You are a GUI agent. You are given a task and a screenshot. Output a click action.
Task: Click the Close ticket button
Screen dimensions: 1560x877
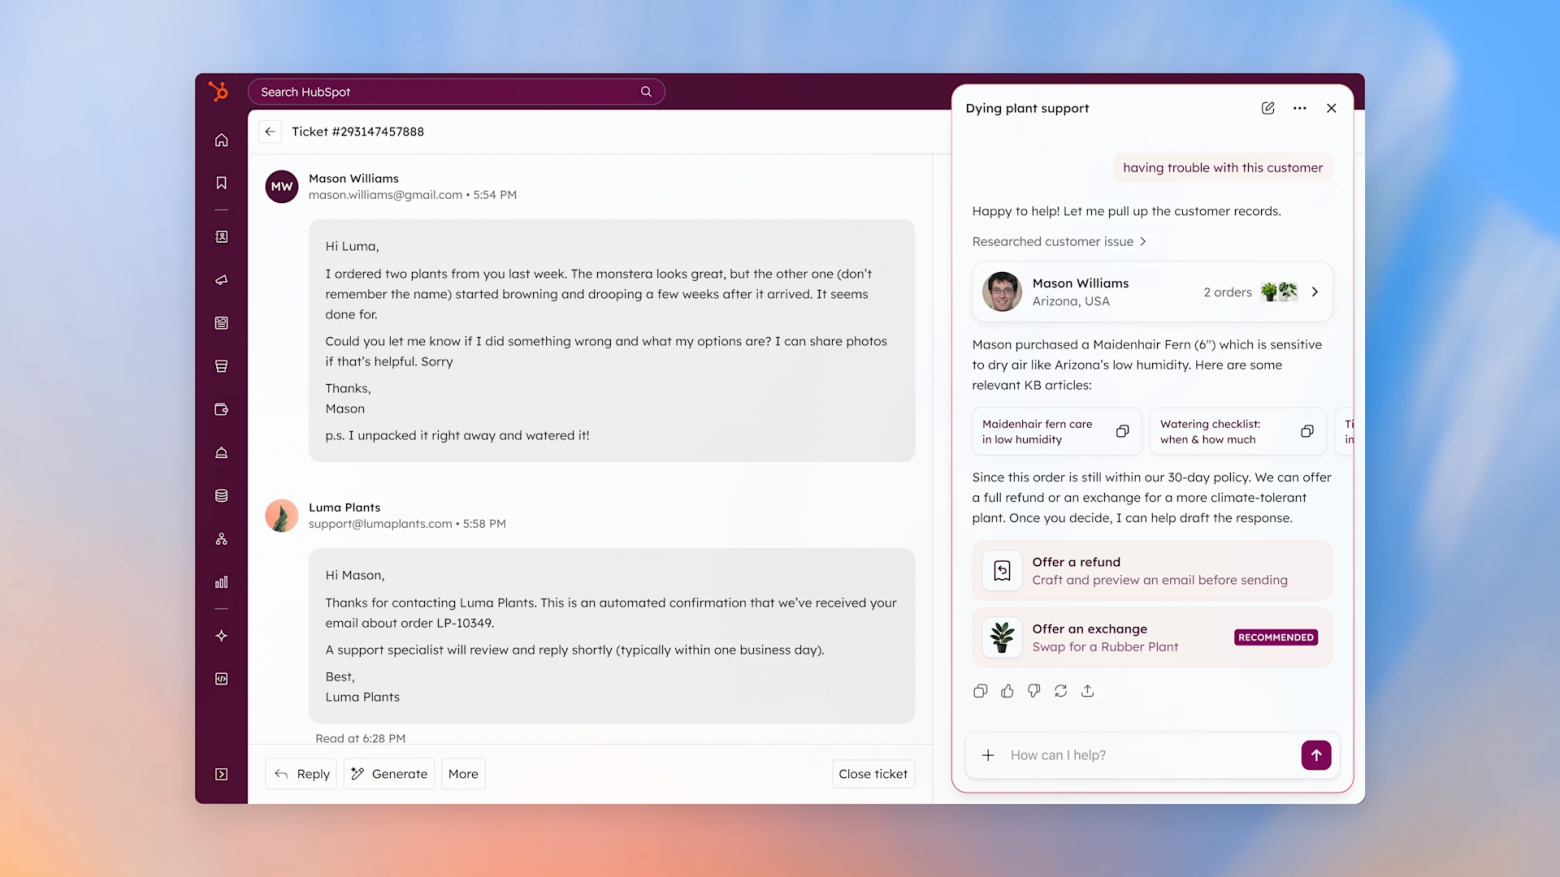point(872,773)
